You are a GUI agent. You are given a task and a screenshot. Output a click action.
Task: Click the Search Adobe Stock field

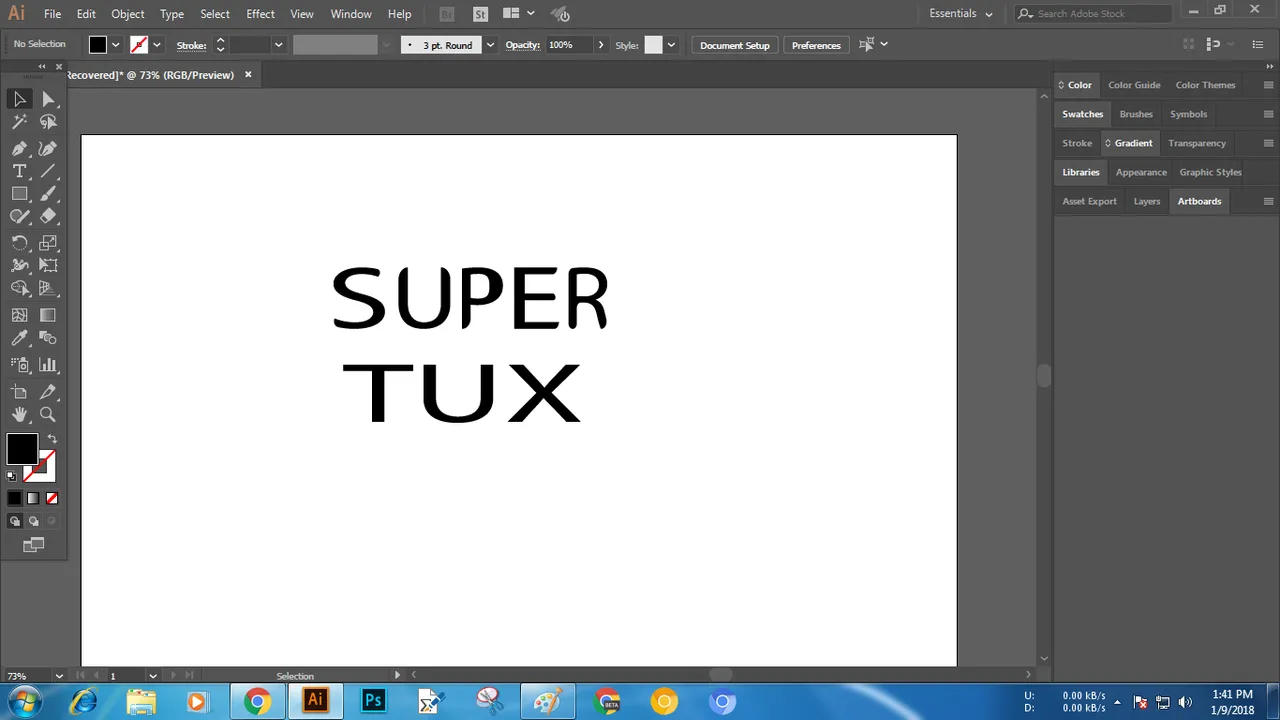[x=1094, y=14]
